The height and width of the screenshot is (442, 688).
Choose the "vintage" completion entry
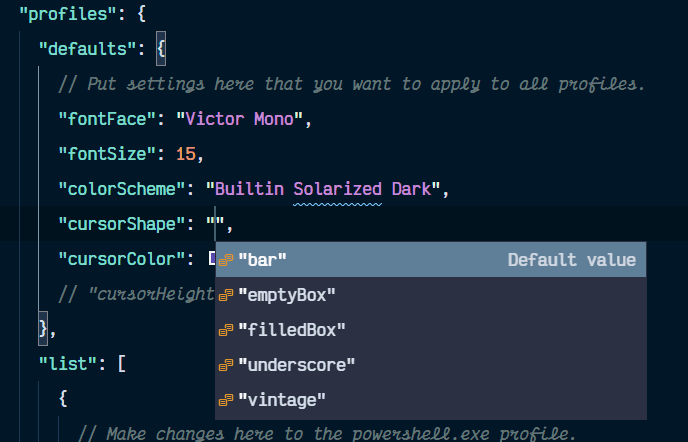[282, 400]
